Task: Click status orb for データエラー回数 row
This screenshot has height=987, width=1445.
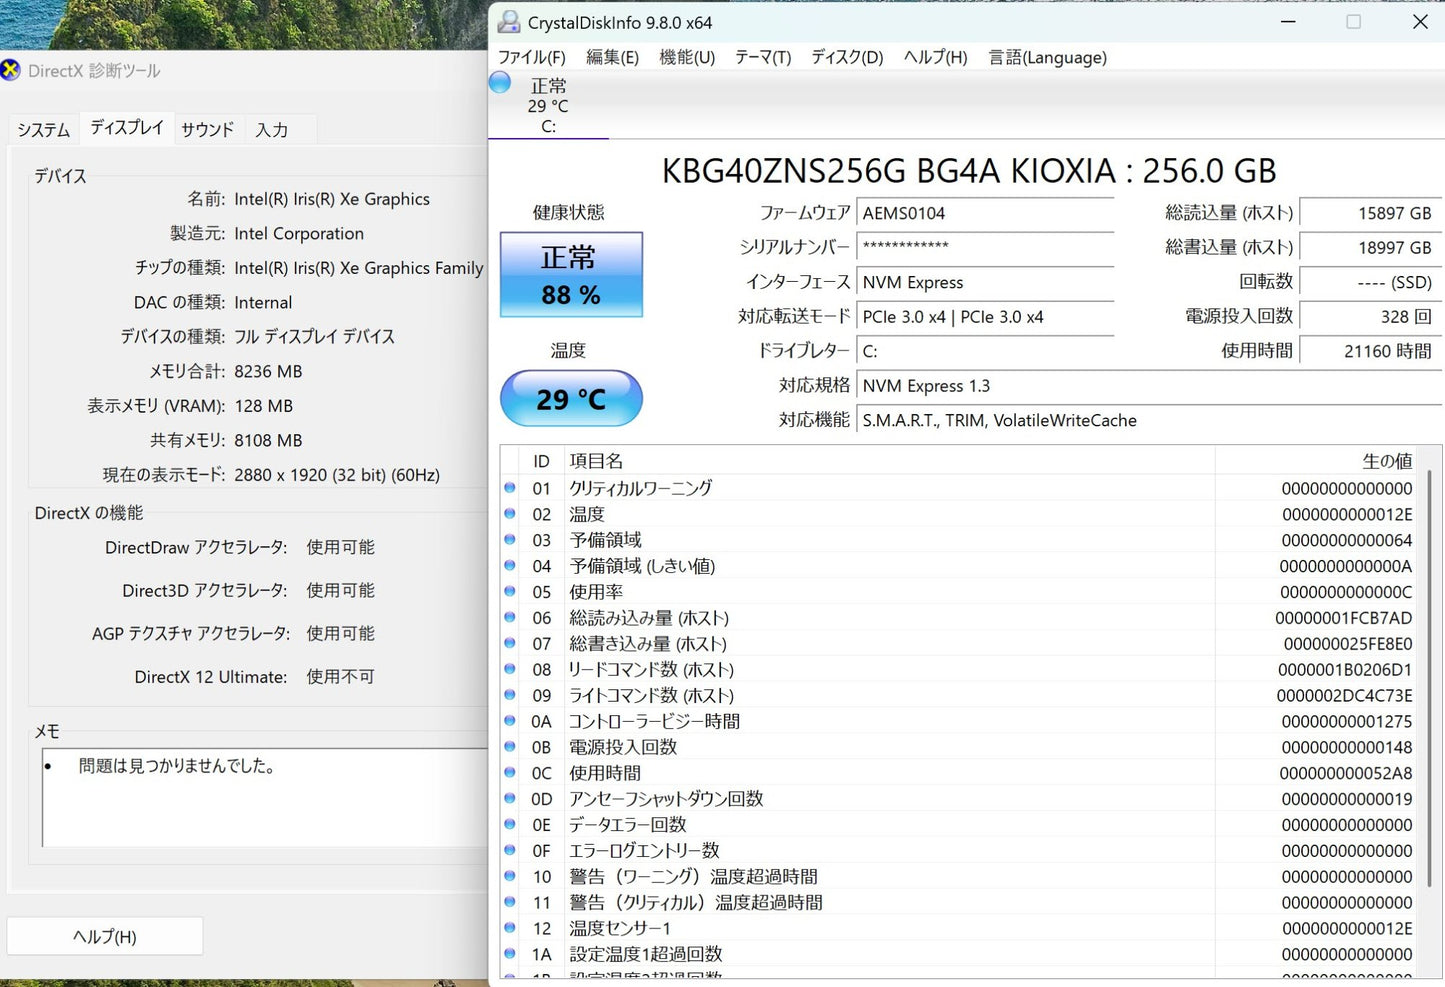Action: tap(510, 824)
